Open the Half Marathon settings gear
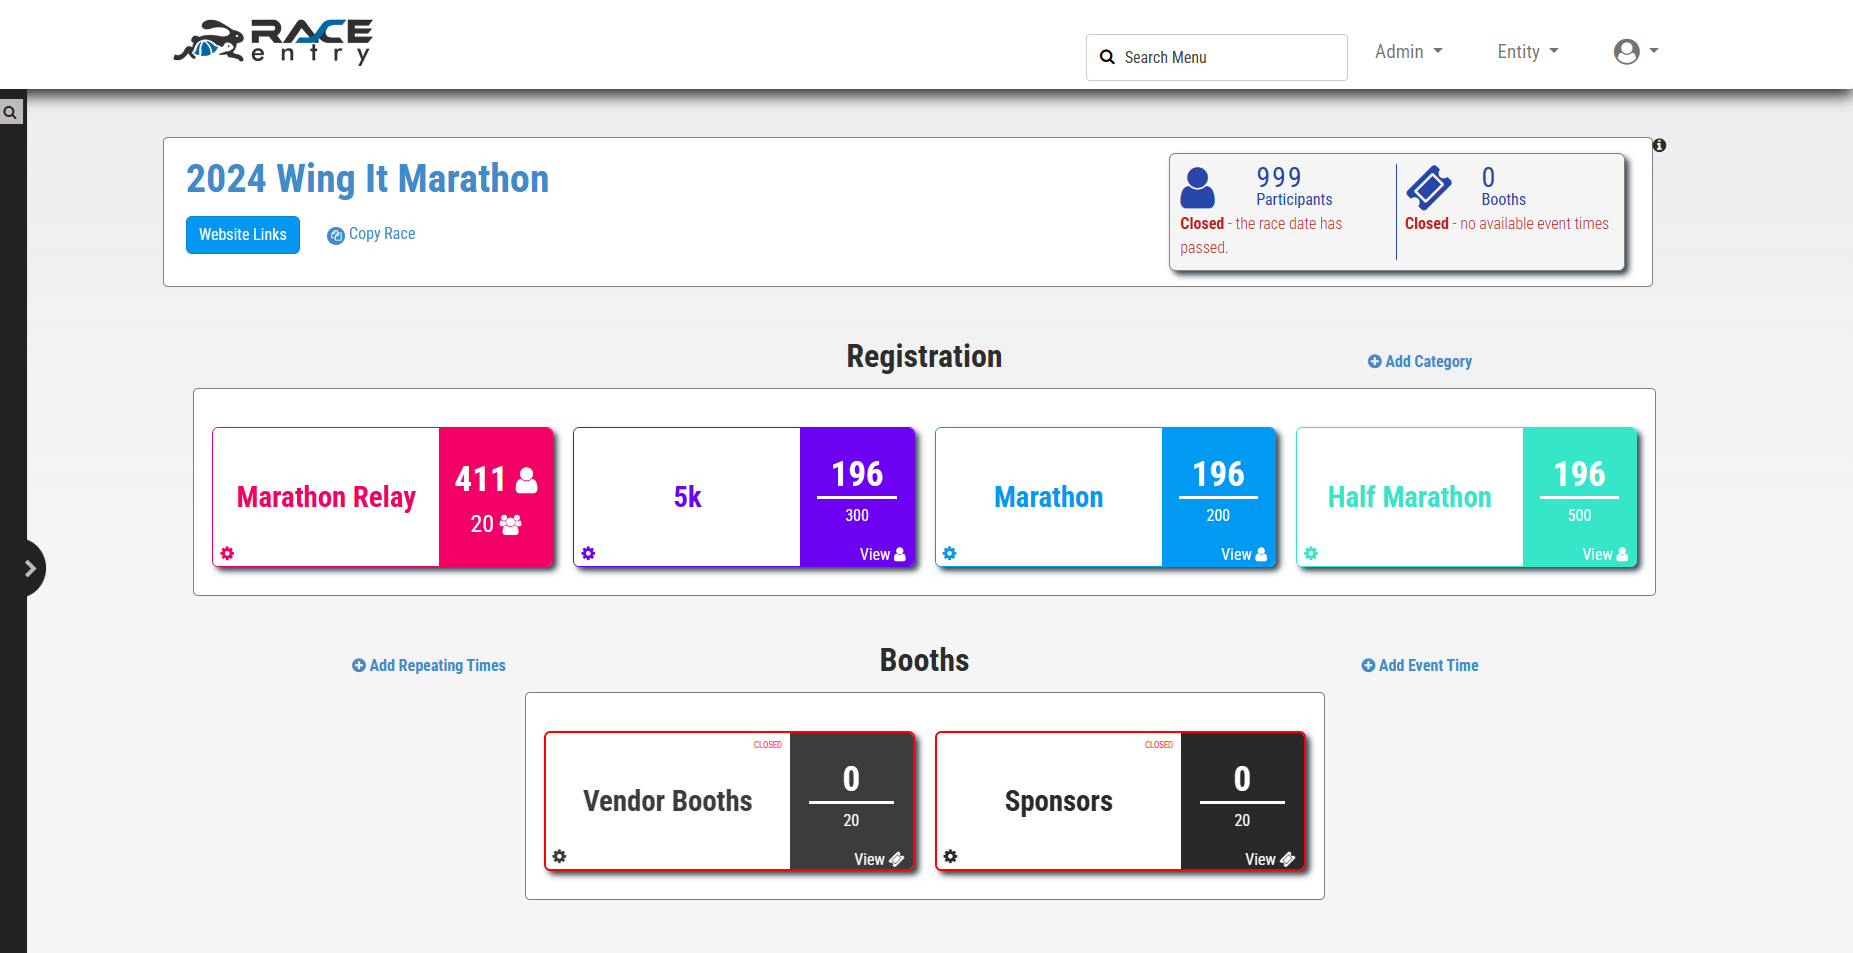Screen dimensions: 1853x953 coord(1311,553)
